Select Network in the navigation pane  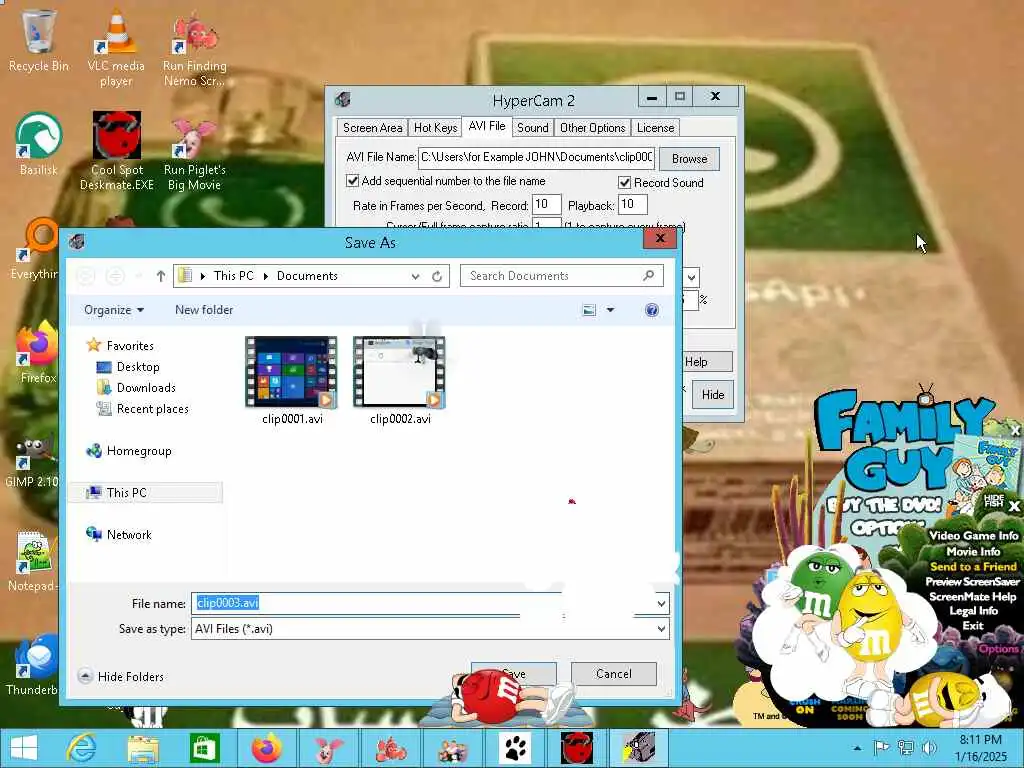pos(129,535)
